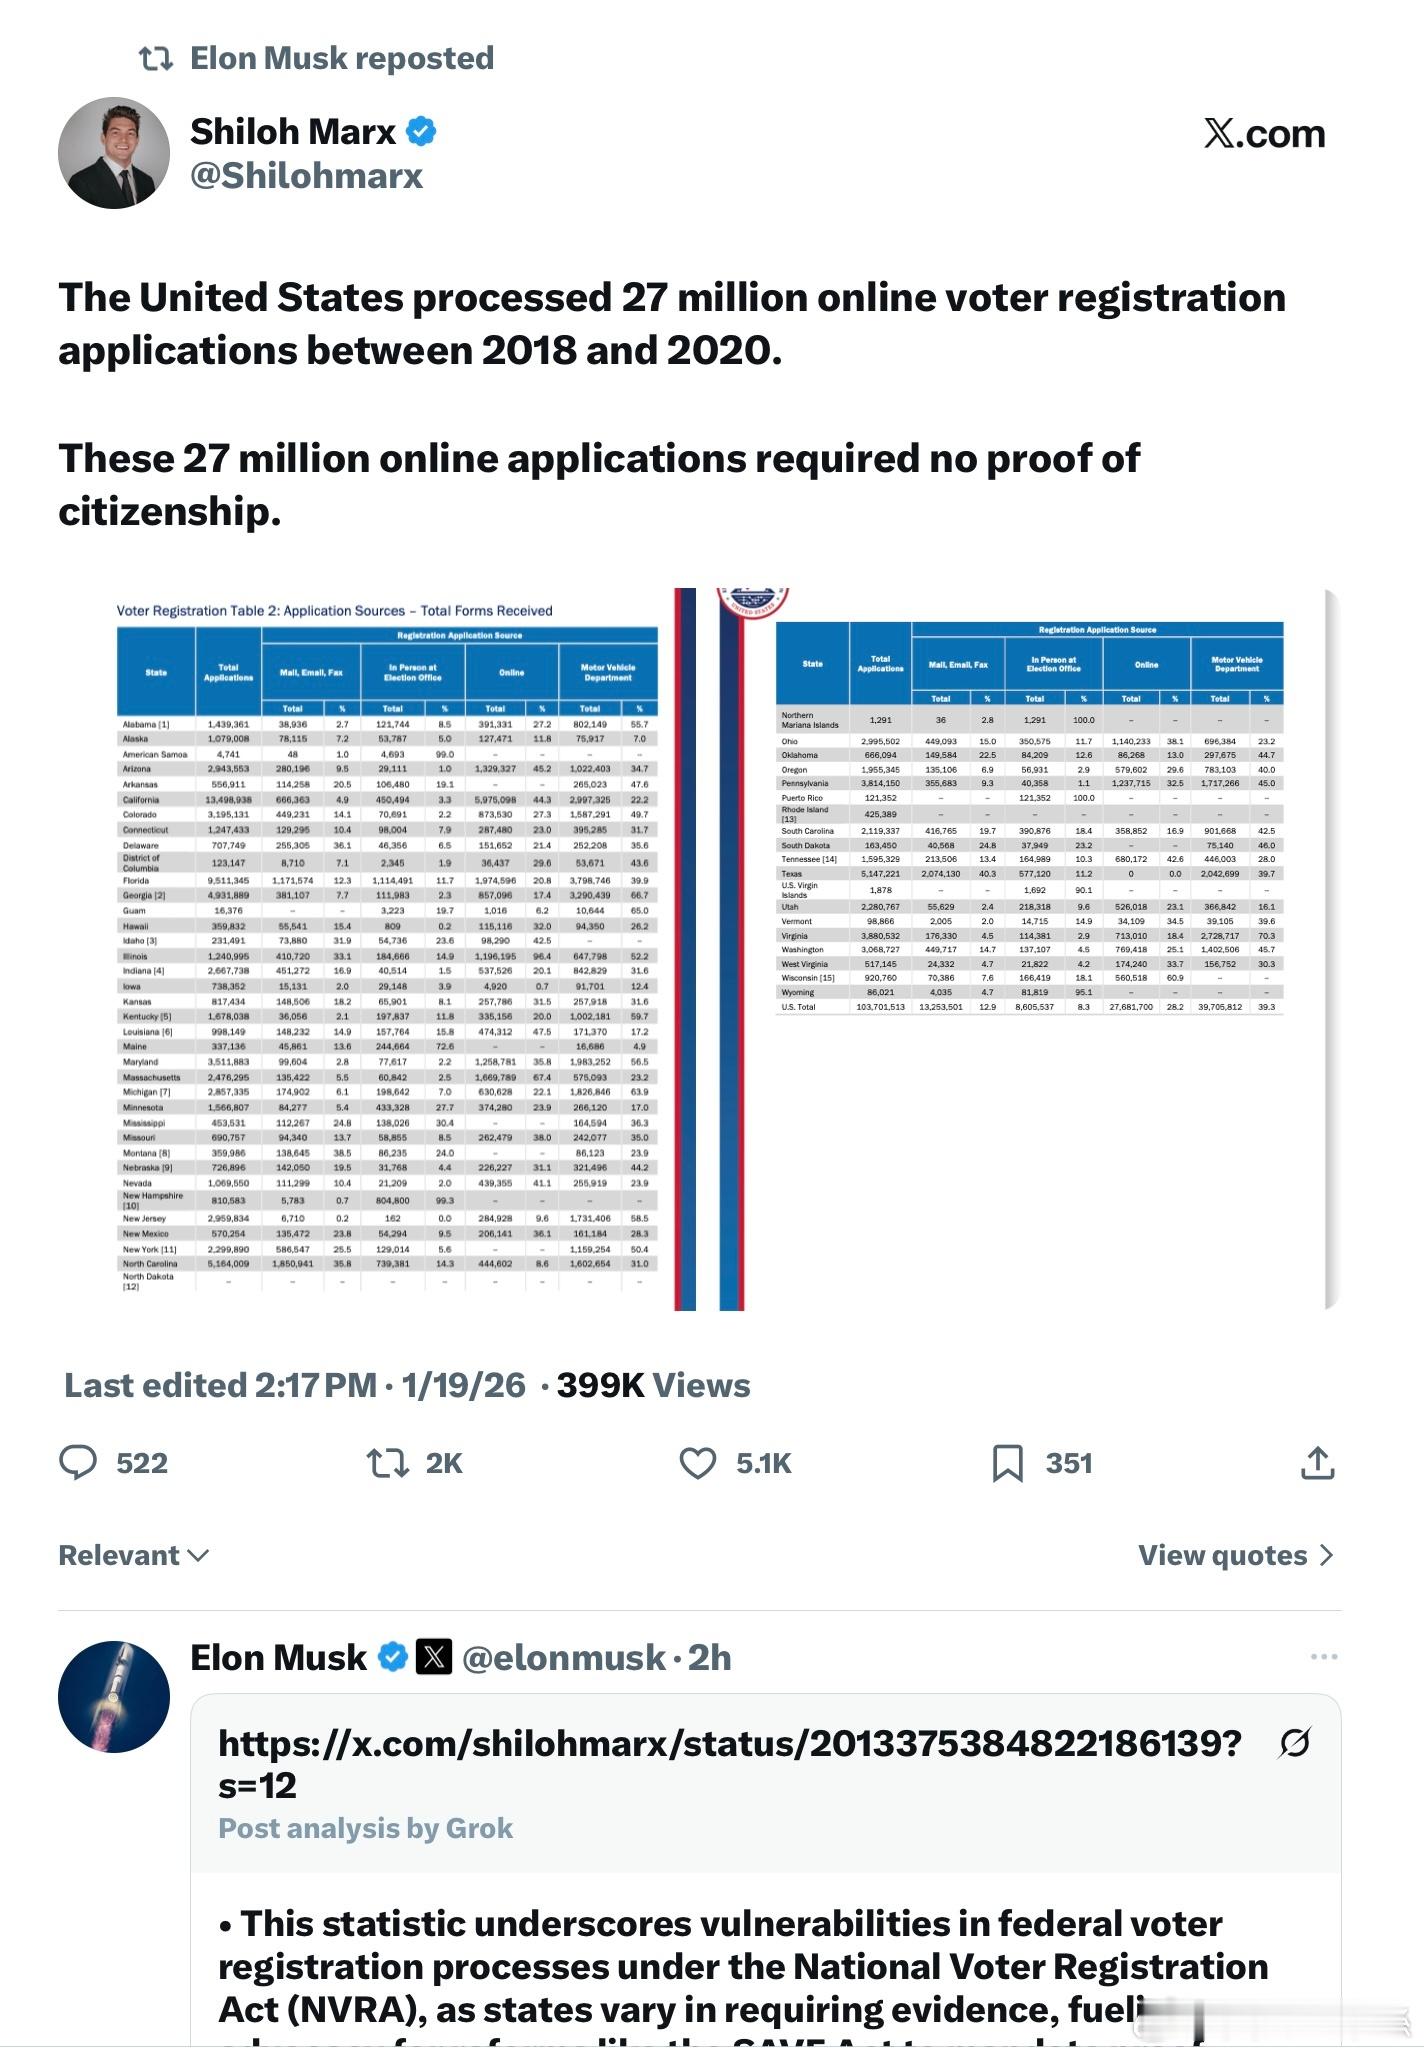Click the 399K Views count

[653, 1385]
